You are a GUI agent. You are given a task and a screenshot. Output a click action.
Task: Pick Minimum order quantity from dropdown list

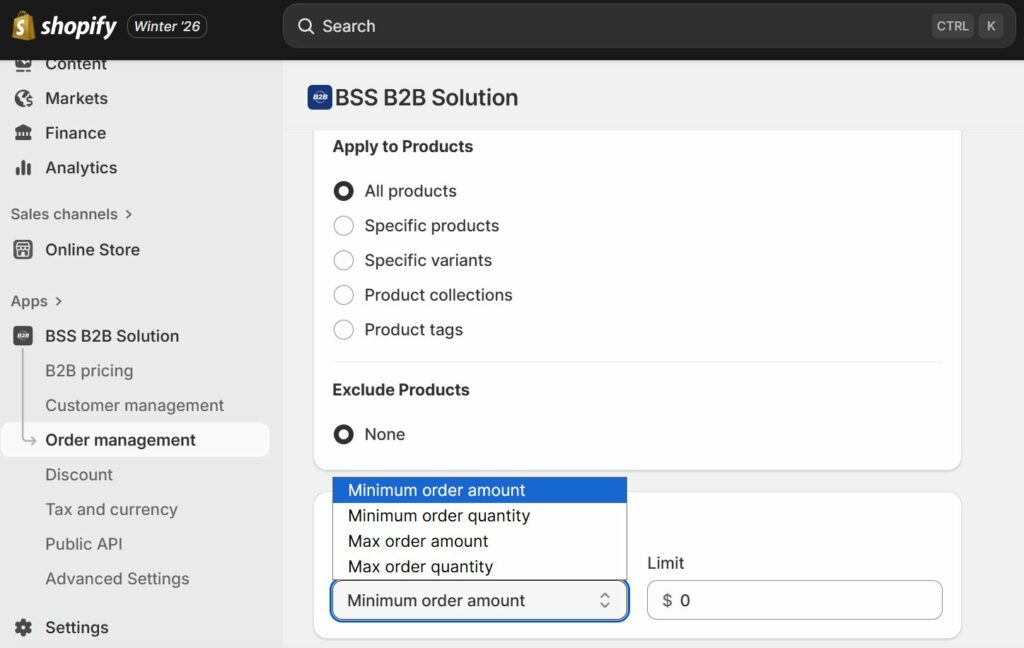(x=479, y=515)
